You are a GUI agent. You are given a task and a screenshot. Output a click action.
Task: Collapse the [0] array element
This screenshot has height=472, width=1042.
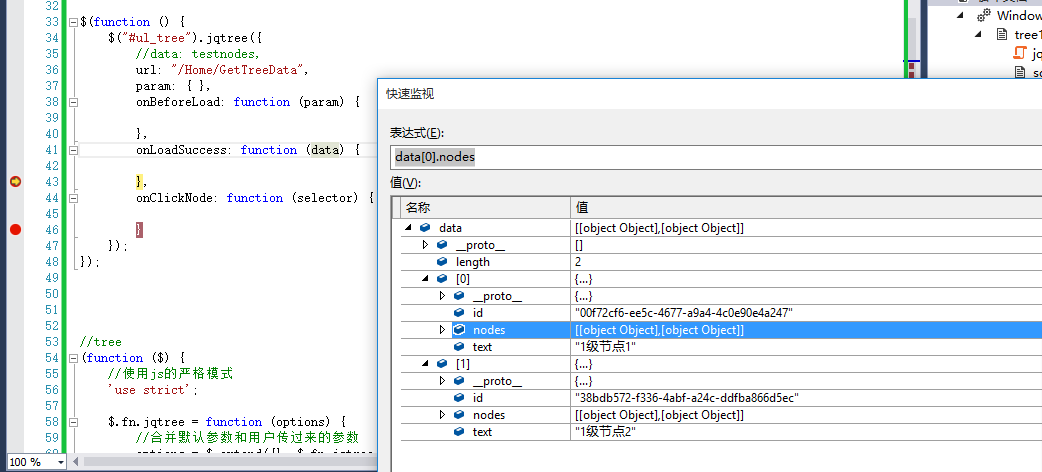coord(425,279)
